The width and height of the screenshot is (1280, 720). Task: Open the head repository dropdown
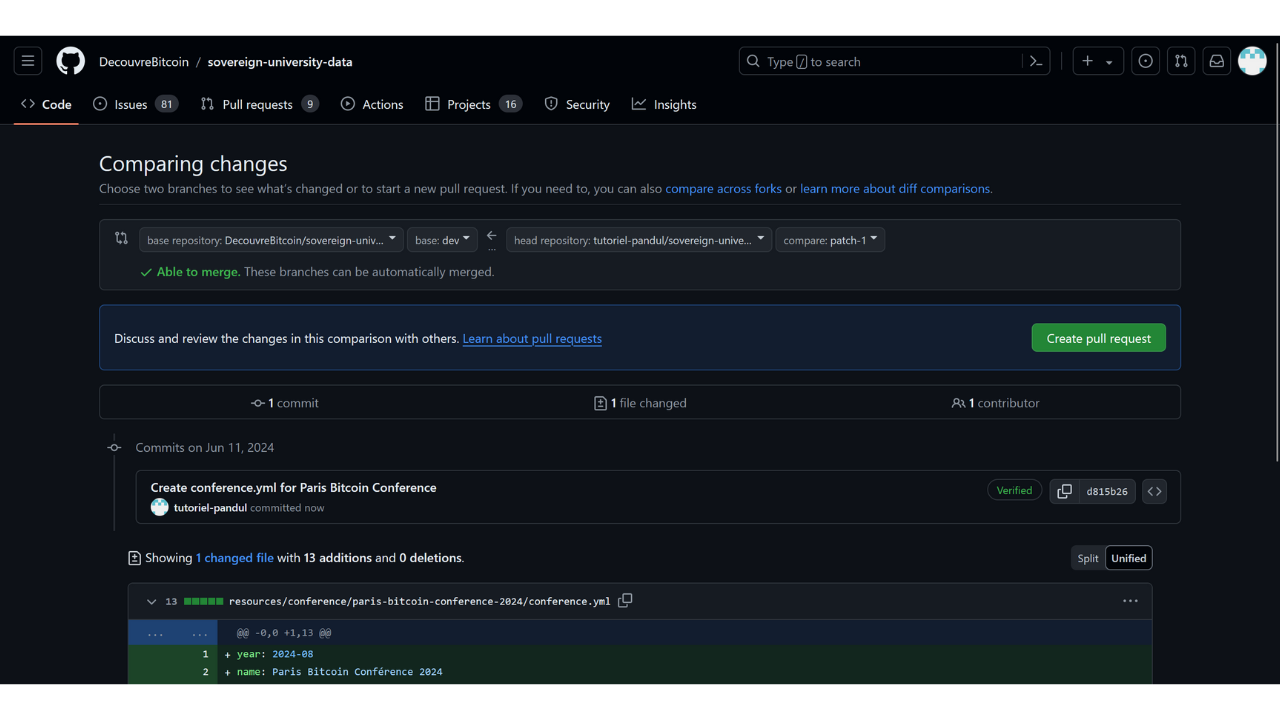coord(639,240)
